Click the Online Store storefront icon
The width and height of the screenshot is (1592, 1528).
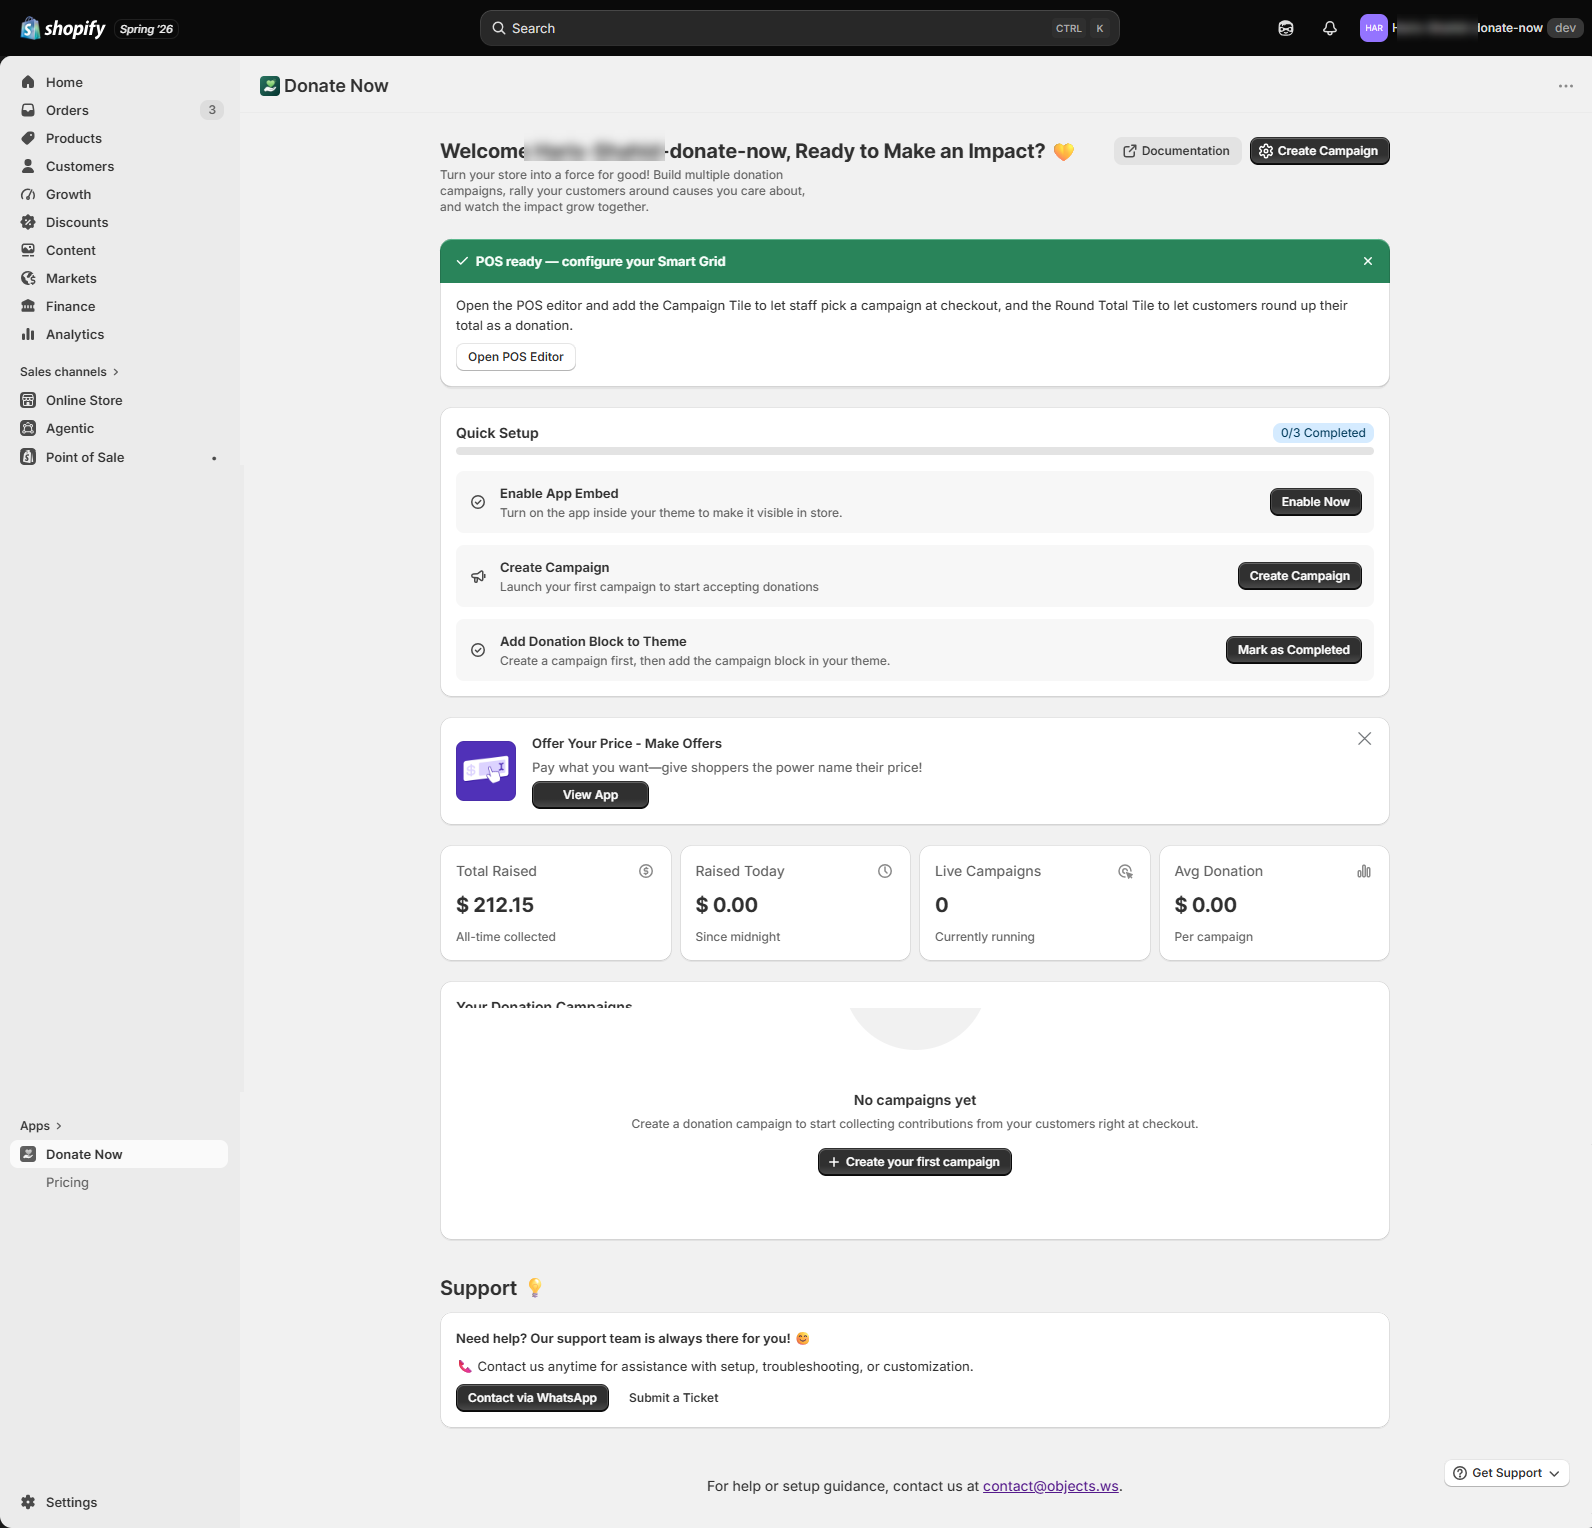[x=28, y=400]
